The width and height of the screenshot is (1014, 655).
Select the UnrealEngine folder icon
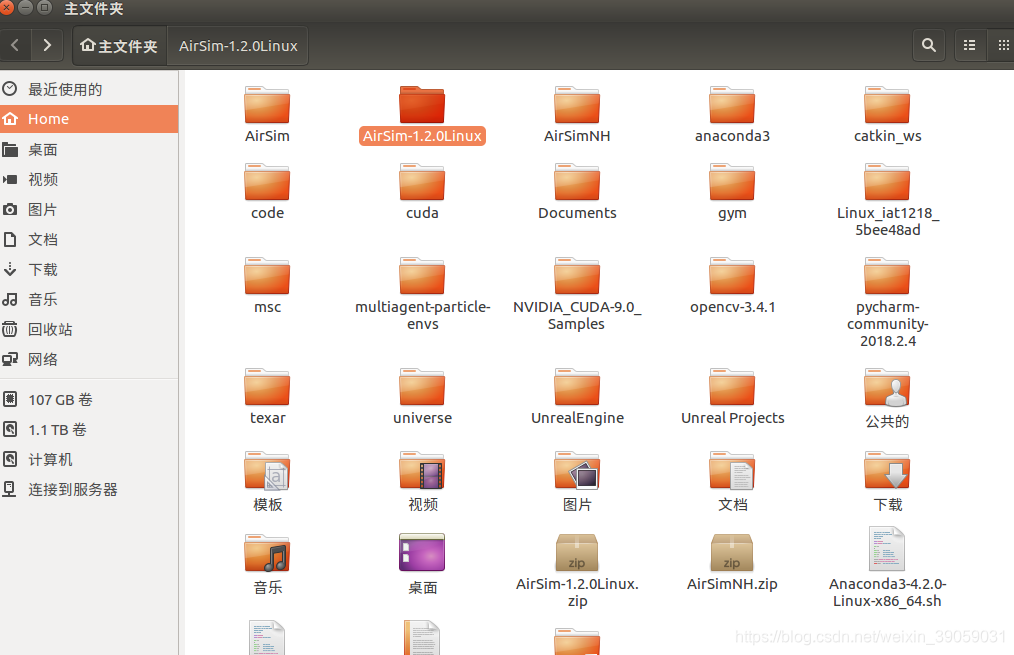pos(577,387)
